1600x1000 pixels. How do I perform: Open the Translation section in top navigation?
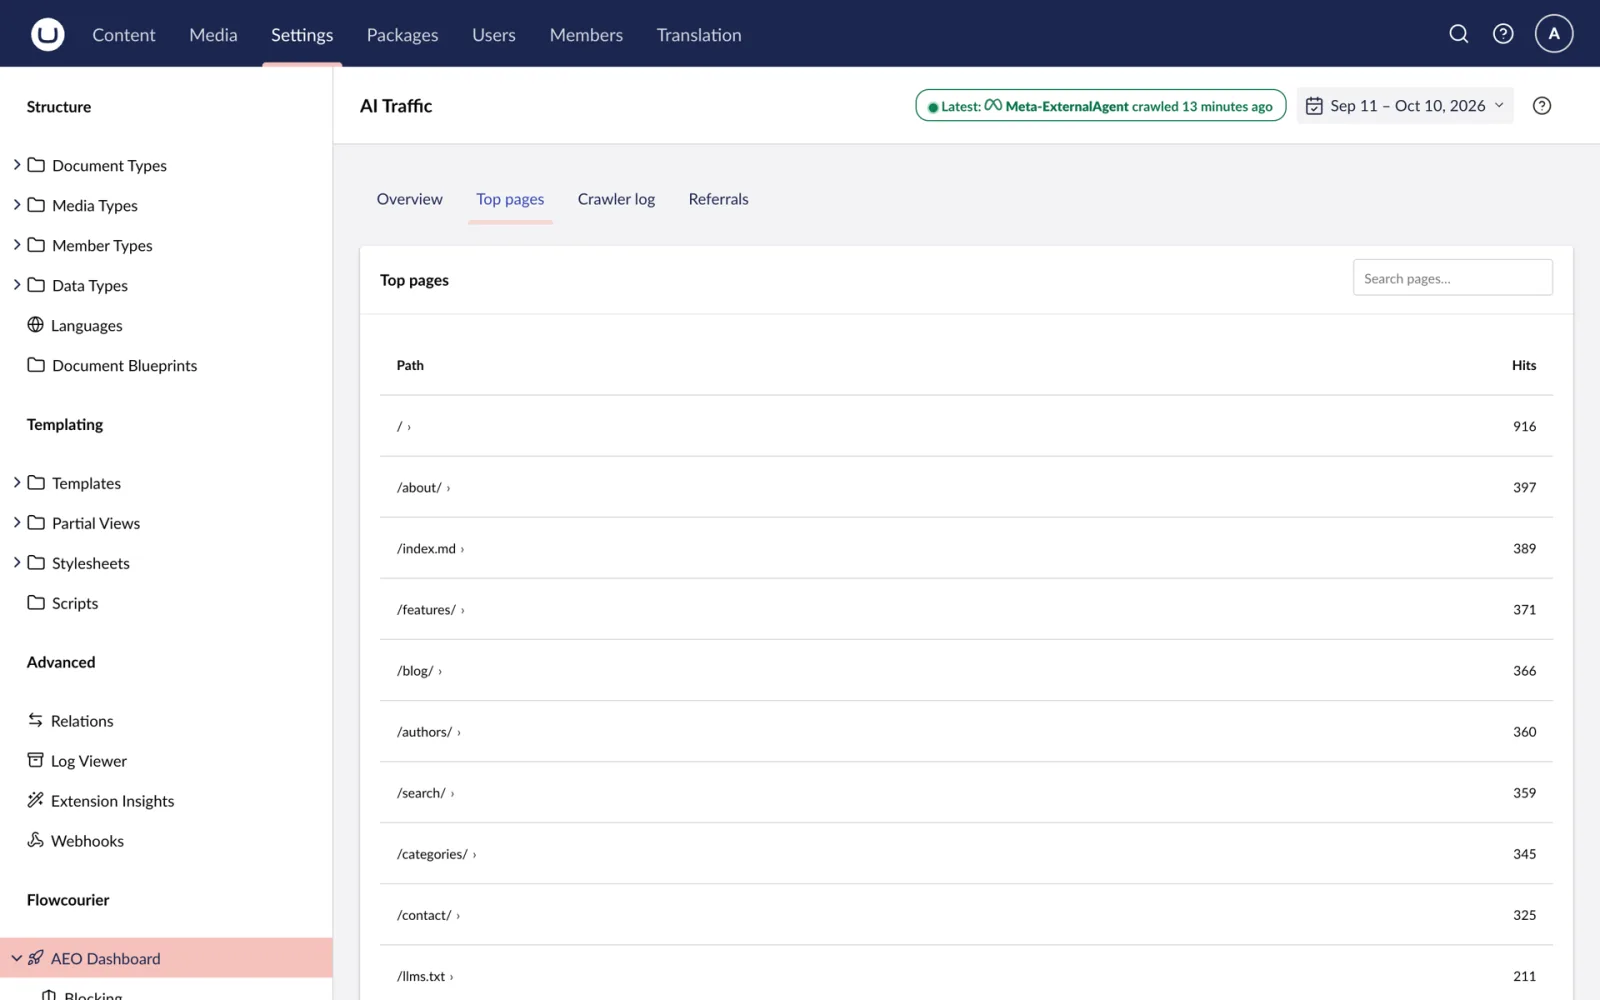[x=699, y=35]
